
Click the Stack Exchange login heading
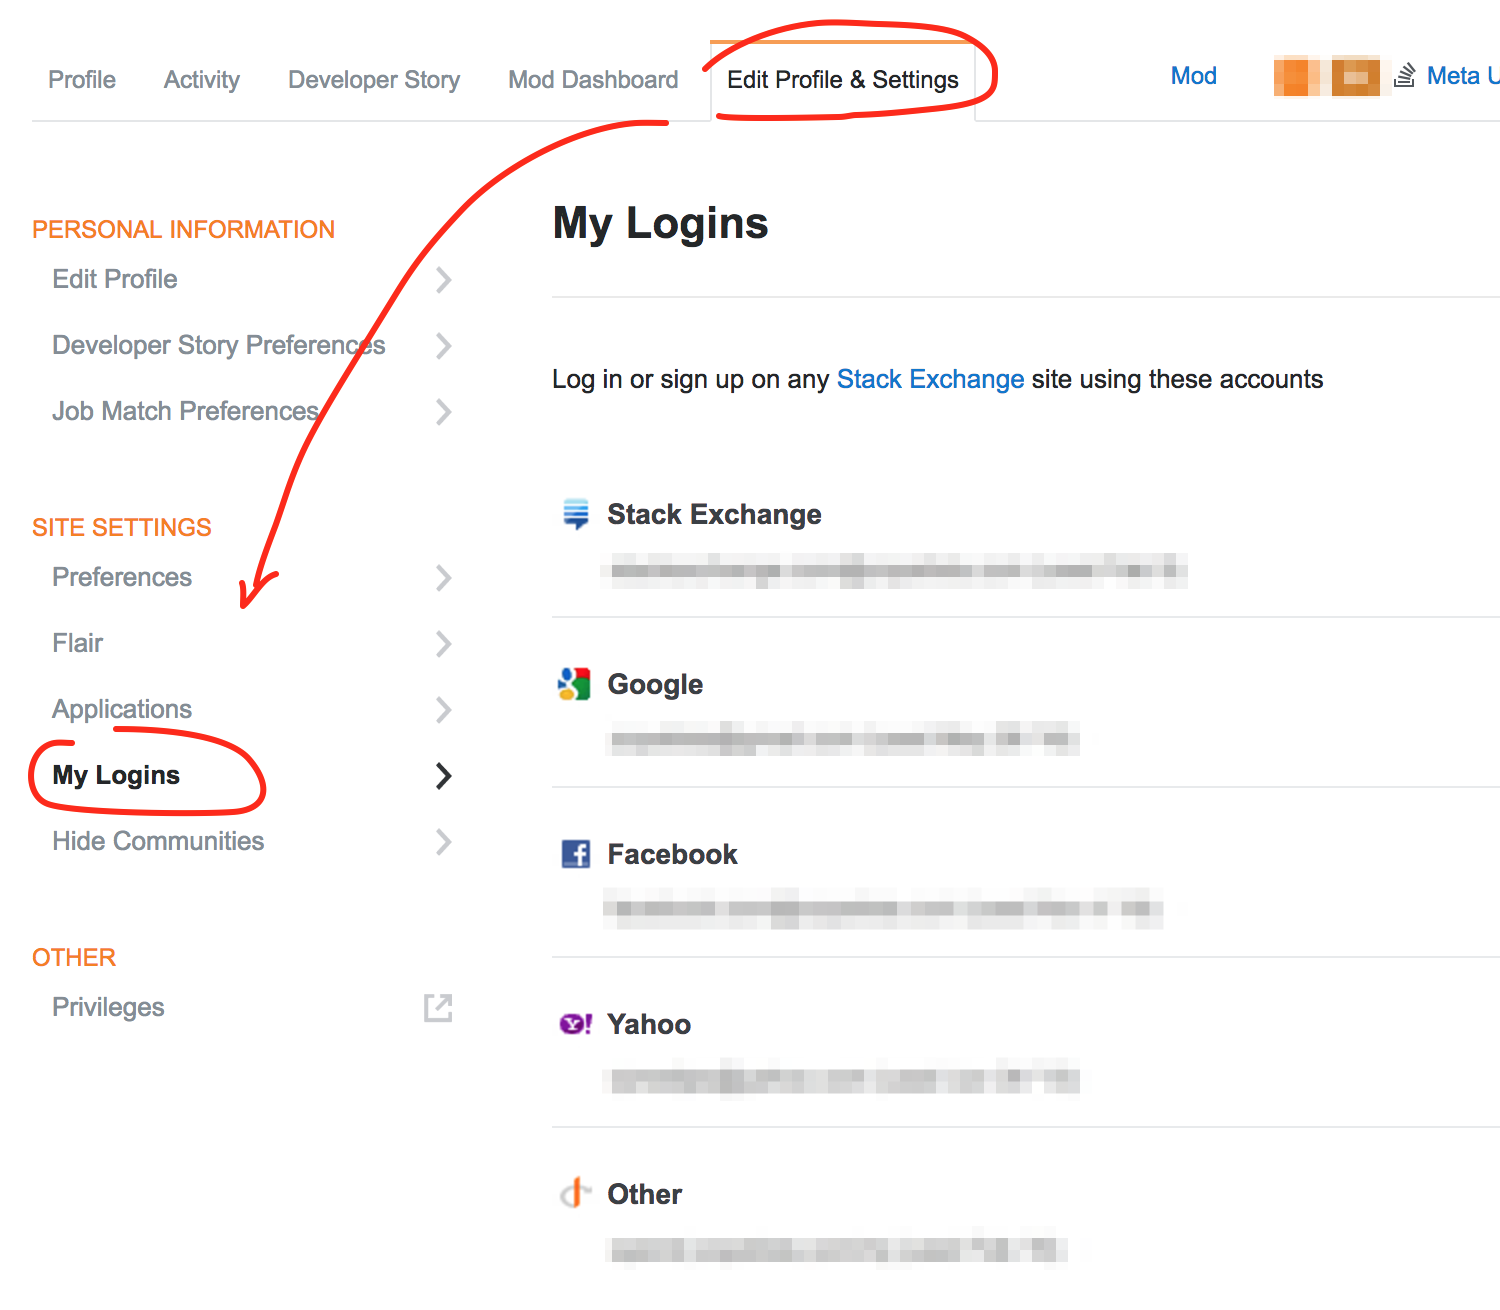coord(714,514)
